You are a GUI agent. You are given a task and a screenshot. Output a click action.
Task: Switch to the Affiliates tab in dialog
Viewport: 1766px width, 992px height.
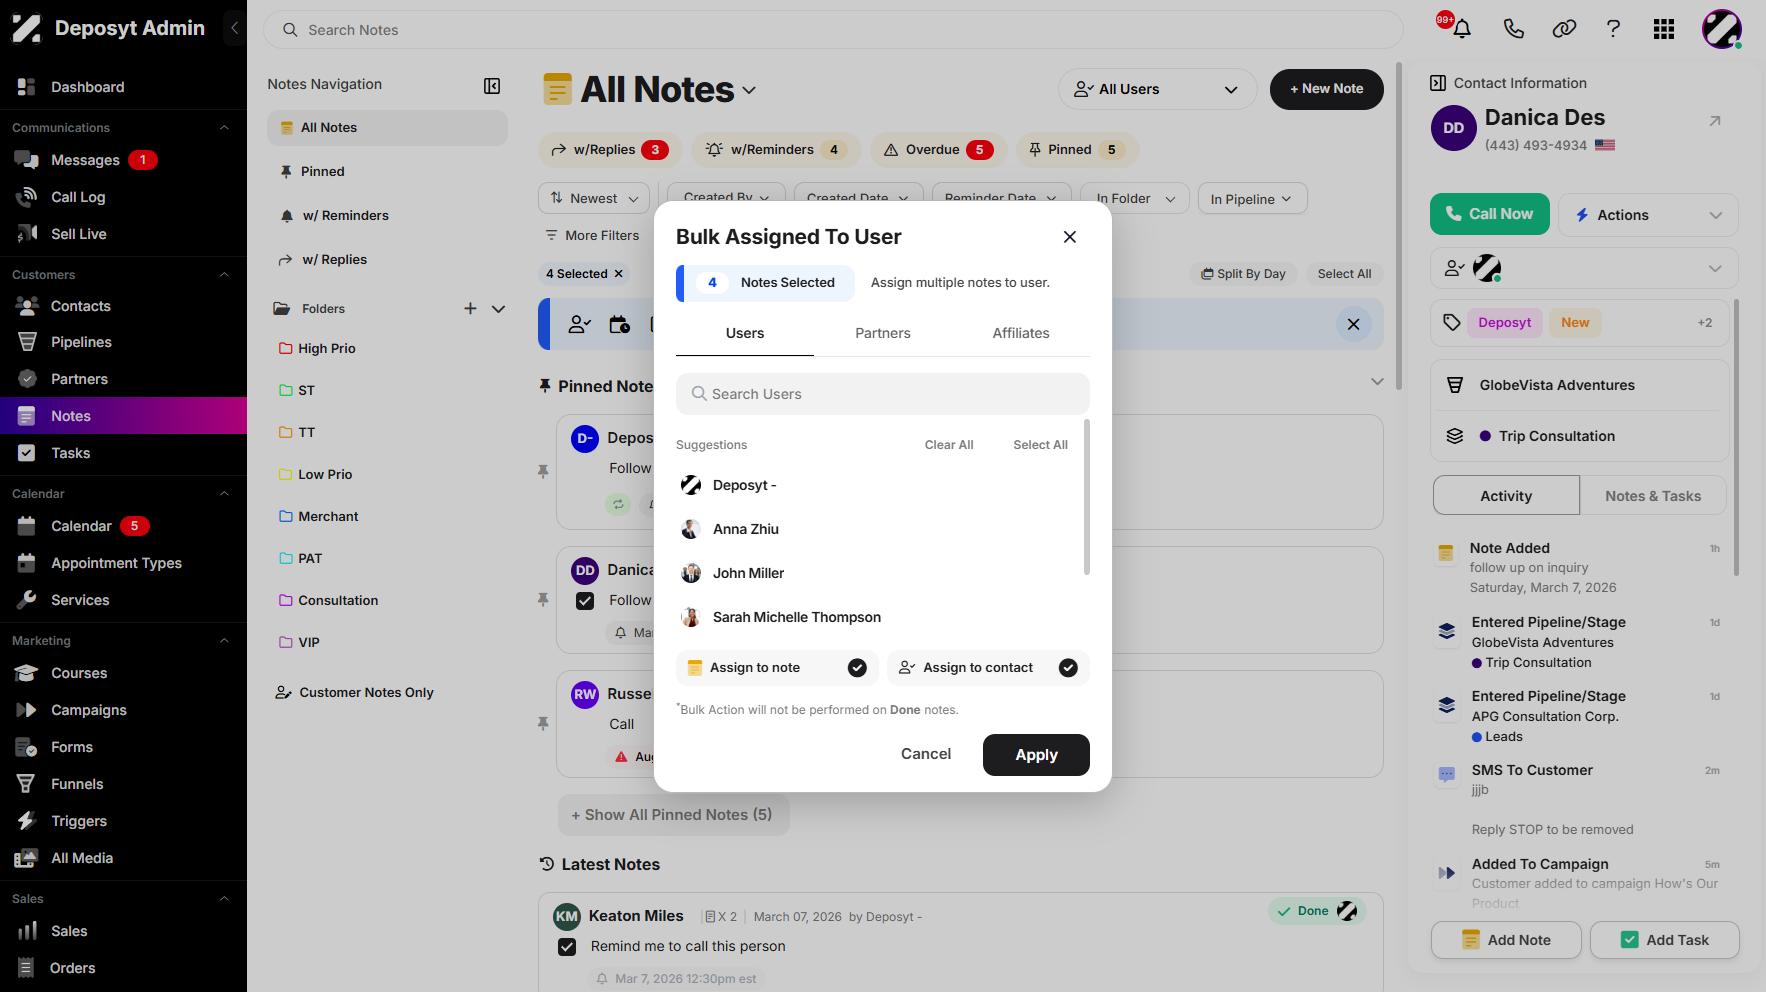(x=1021, y=333)
